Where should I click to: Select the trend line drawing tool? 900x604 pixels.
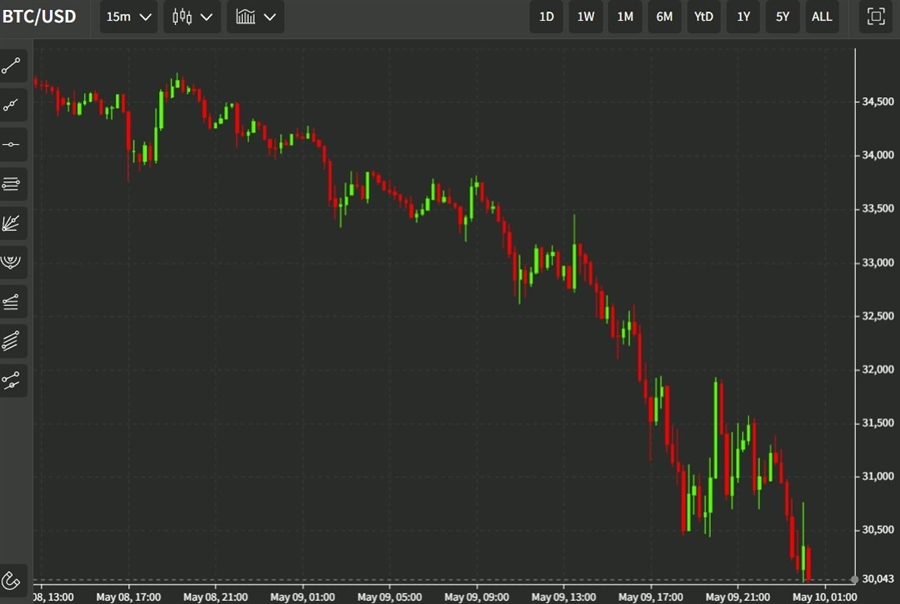point(12,67)
